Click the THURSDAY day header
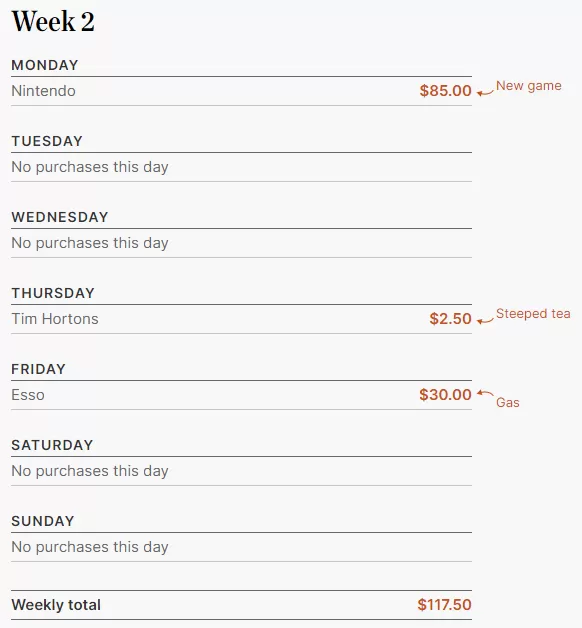 pos(53,293)
